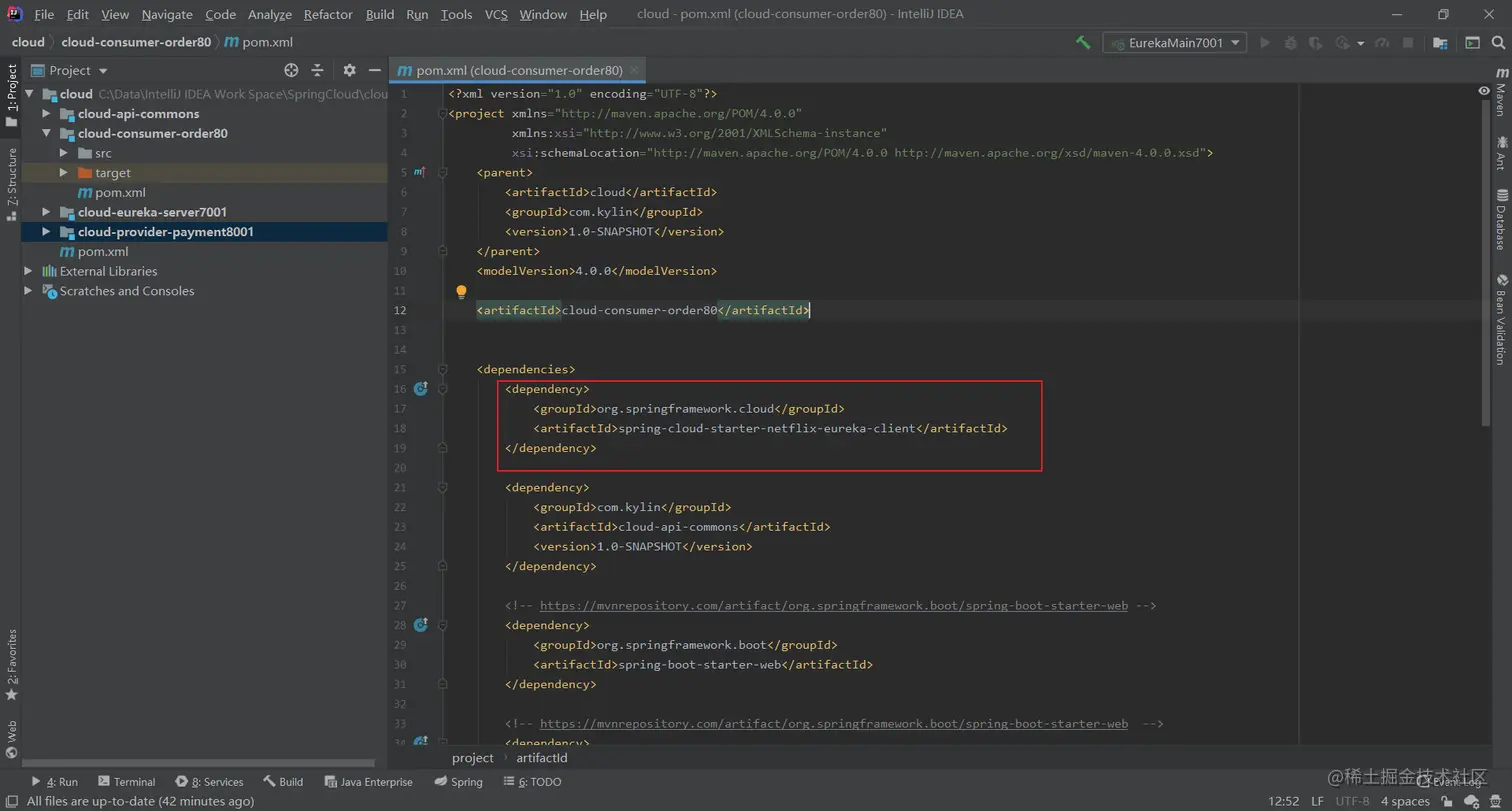Expand the cloud-api-commons module

[46, 114]
